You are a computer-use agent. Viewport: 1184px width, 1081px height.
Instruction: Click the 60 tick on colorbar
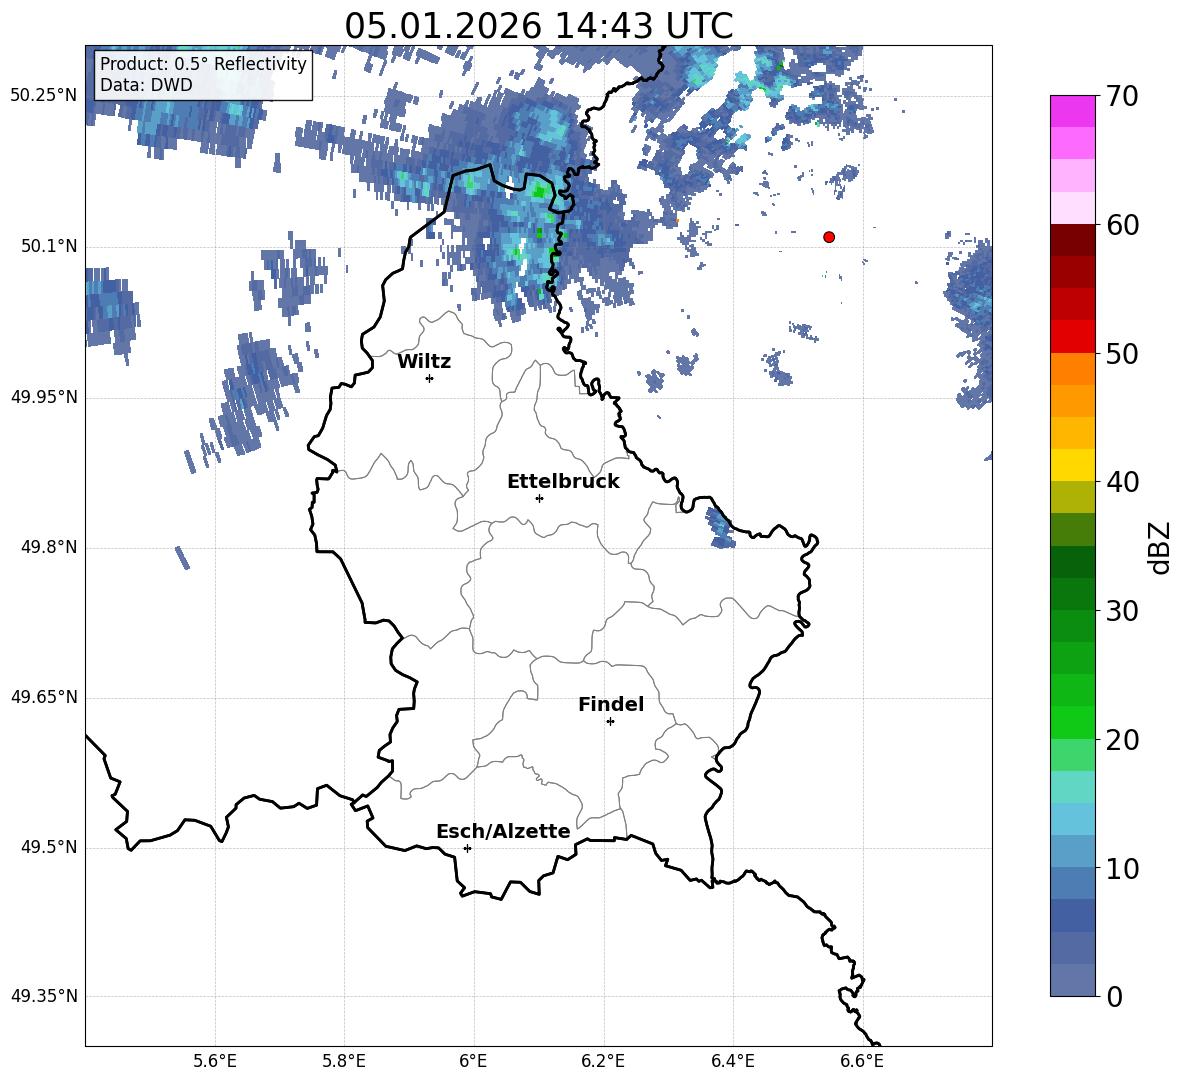1121,225
